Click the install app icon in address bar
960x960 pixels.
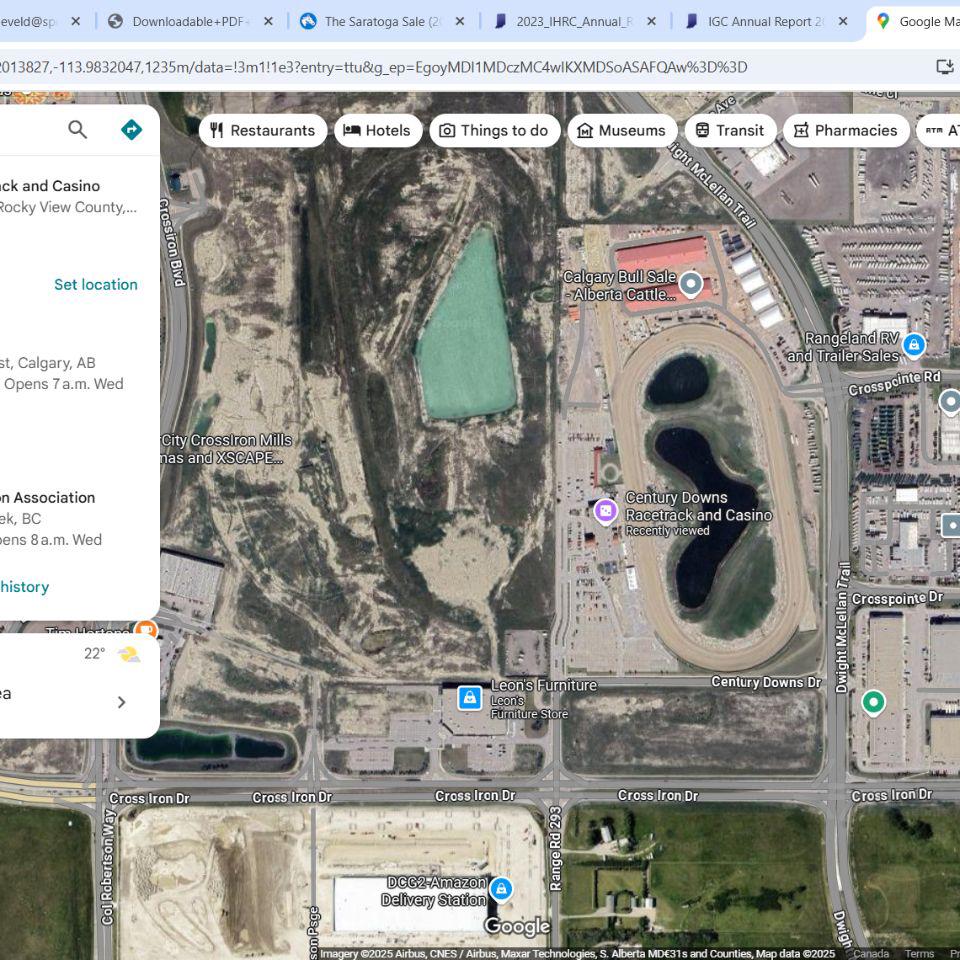coord(945,67)
